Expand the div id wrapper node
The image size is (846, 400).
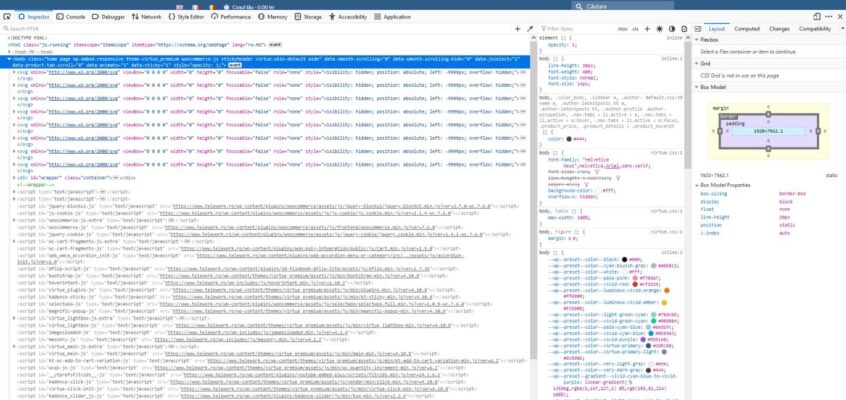click(14, 177)
